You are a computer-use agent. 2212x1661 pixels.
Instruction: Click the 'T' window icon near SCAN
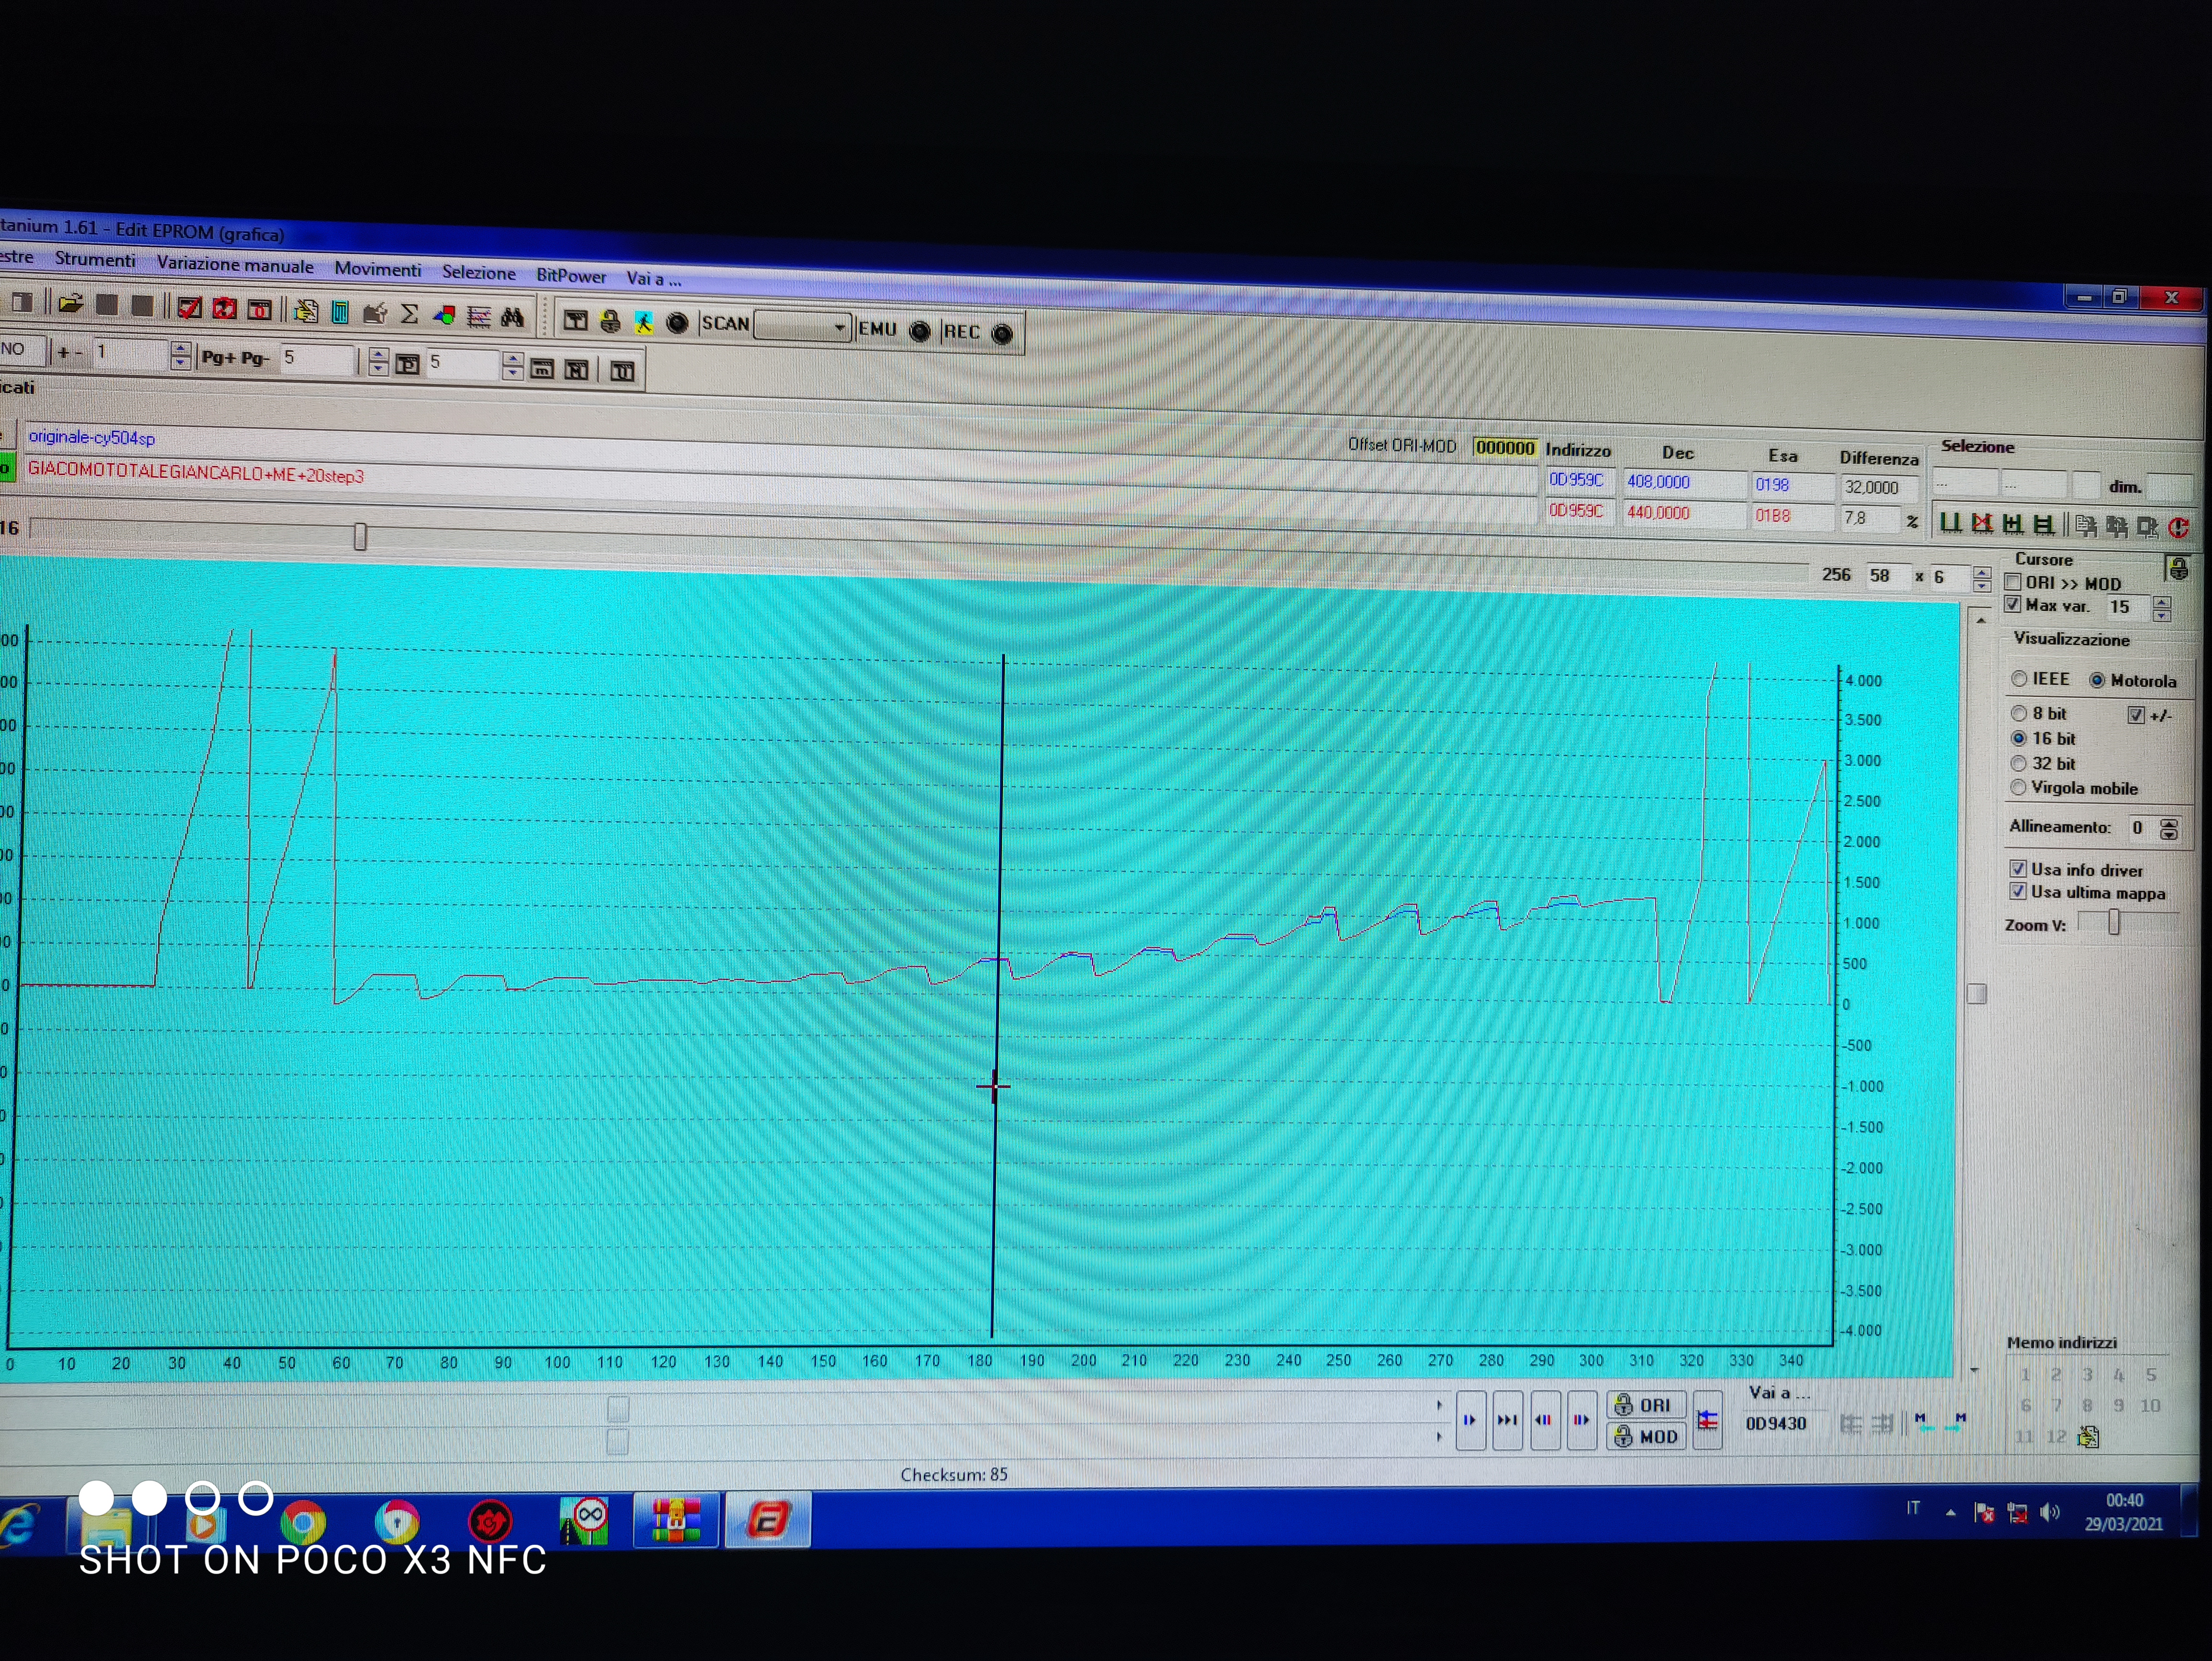tap(575, 320)
